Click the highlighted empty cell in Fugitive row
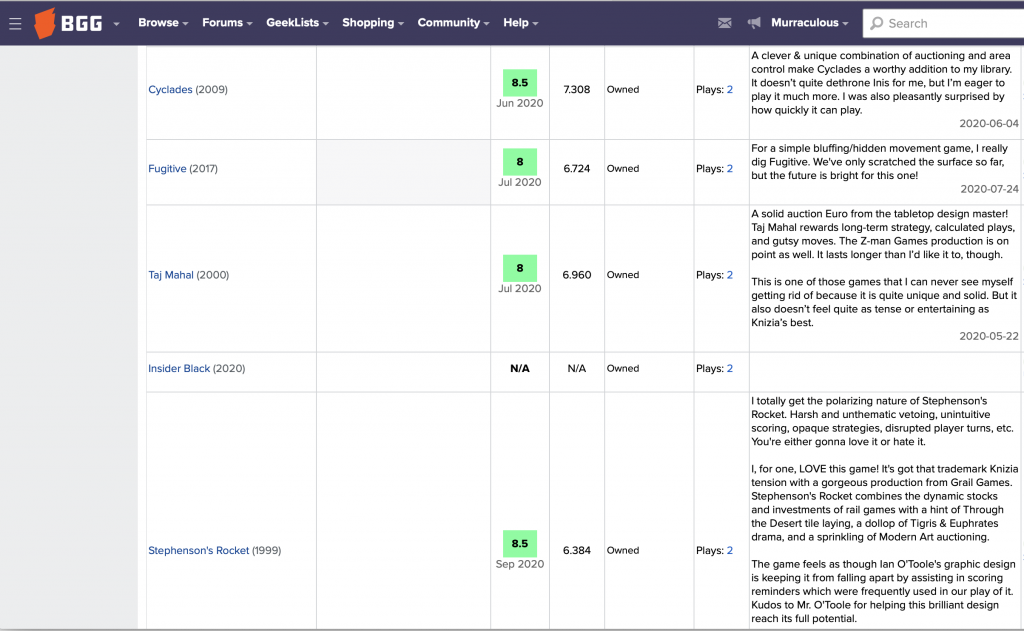 (404, 172)
